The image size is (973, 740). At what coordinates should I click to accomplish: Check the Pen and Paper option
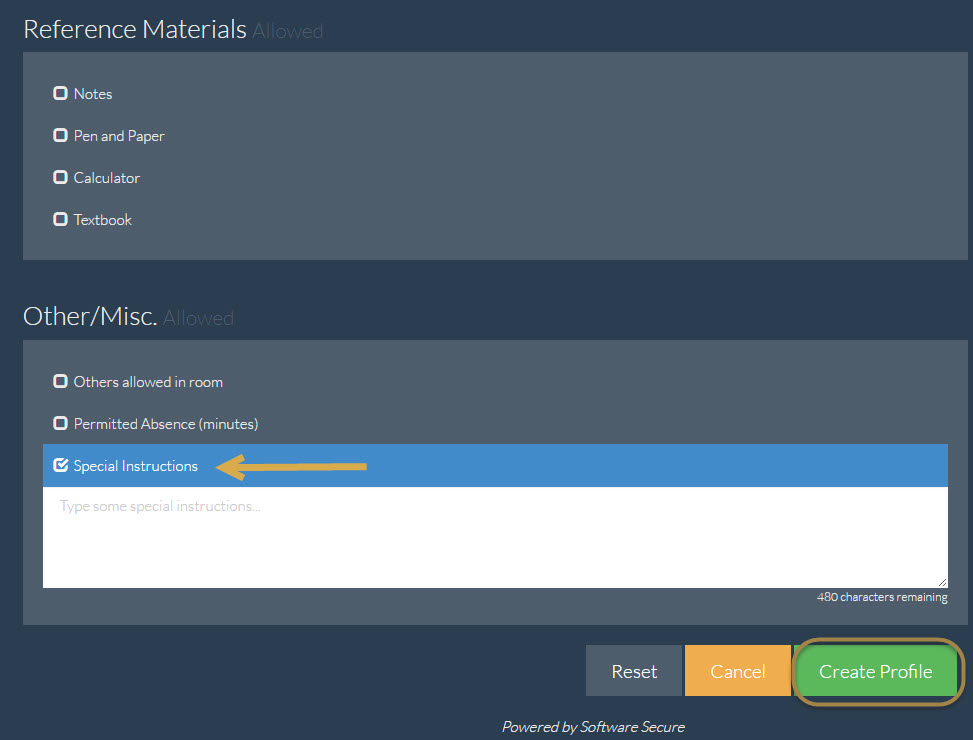[60, 135]
